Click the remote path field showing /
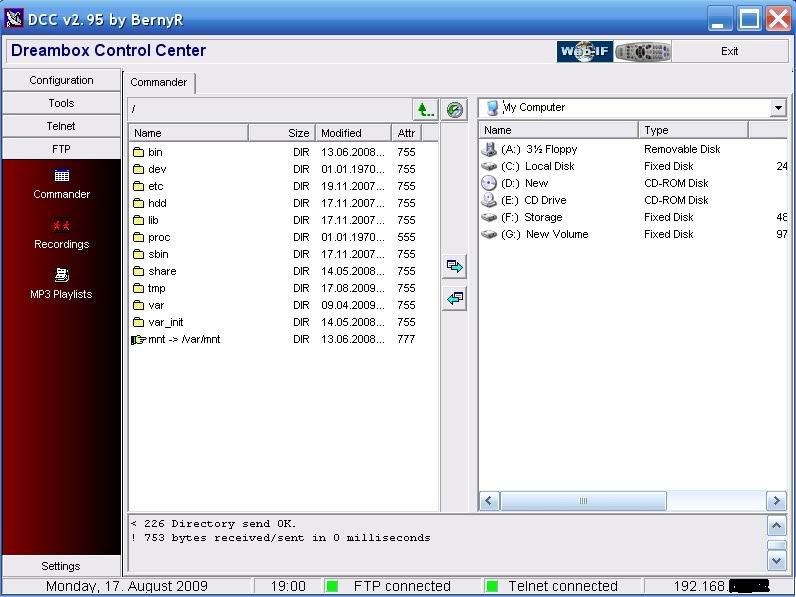Image resolution: width=796 pixels, height=597 pixels. tap(270, 109)
